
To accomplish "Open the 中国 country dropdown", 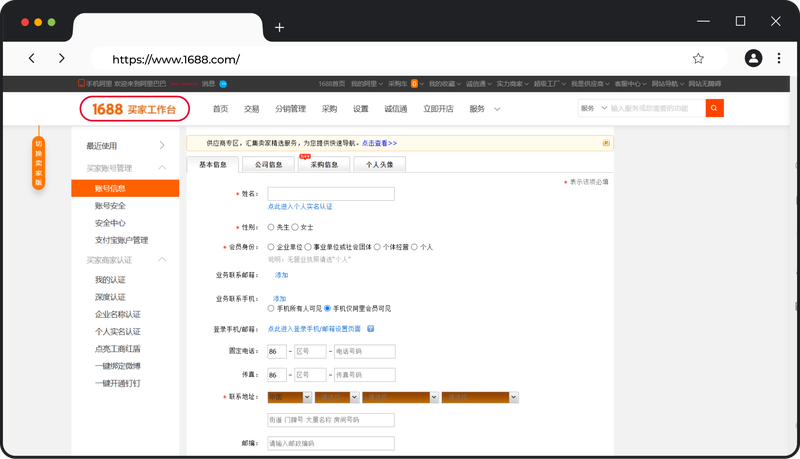I will 289,397.
